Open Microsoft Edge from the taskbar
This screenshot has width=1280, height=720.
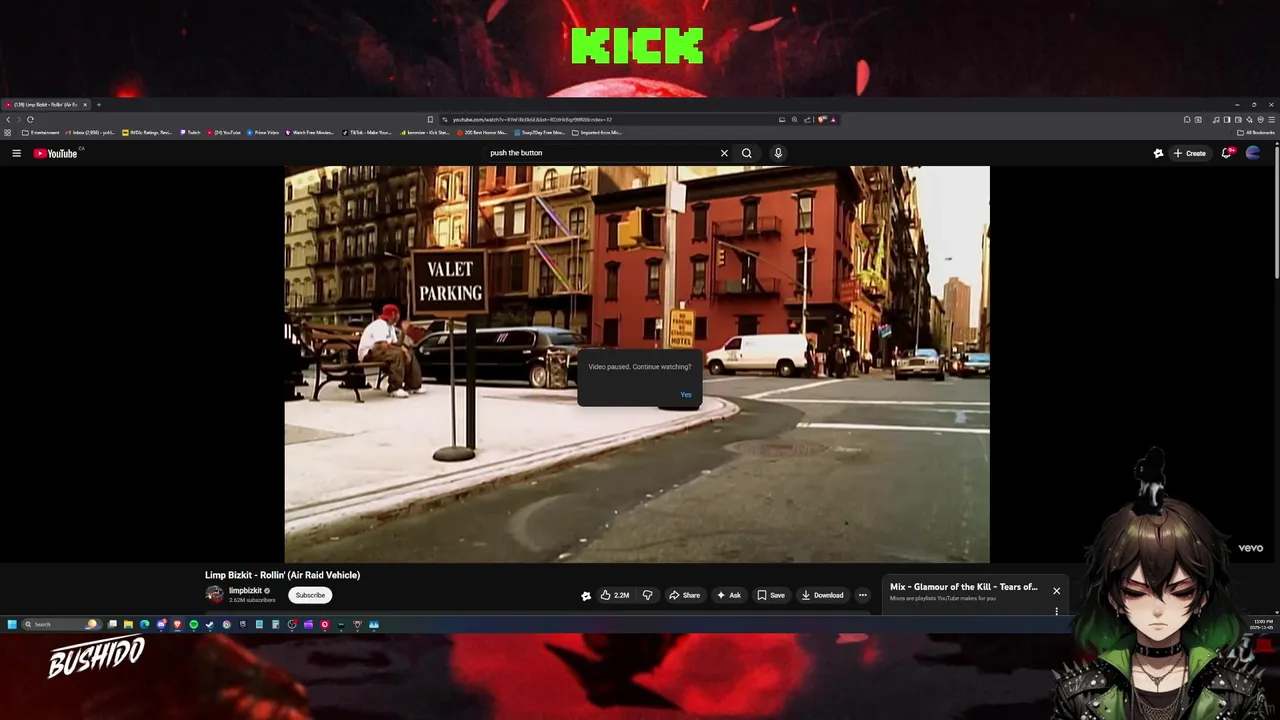145,625
